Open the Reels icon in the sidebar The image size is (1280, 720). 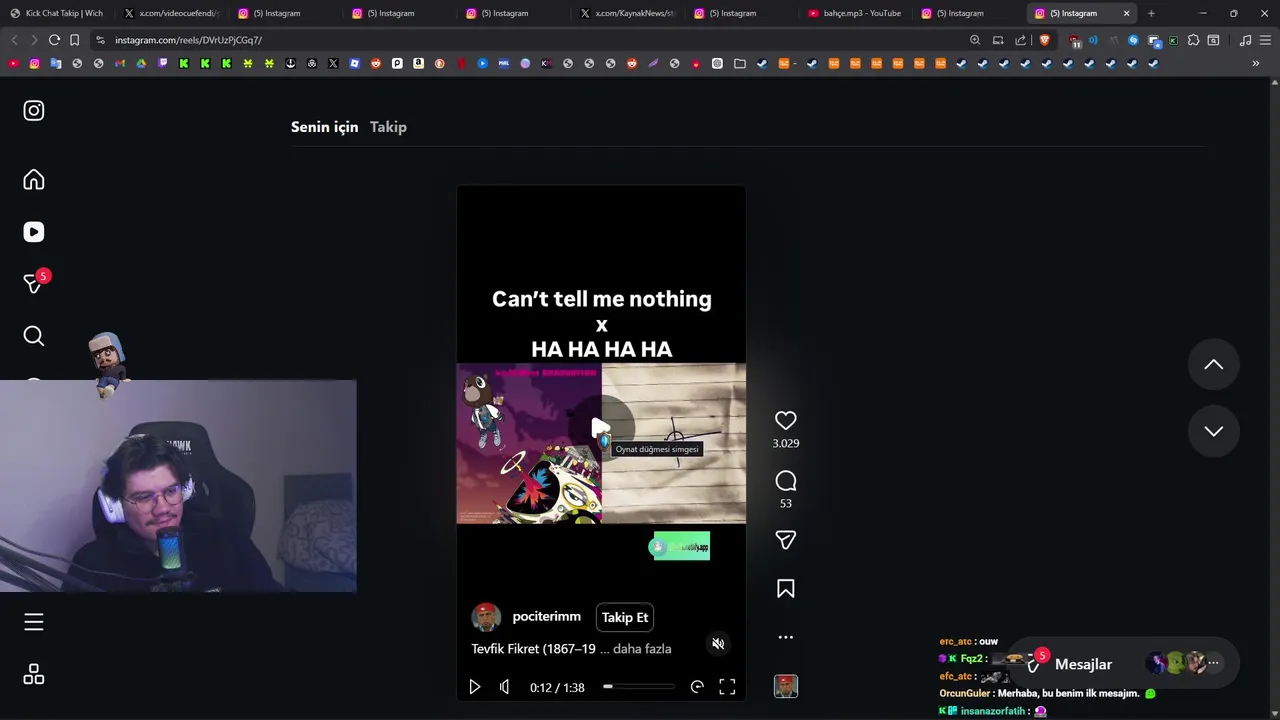pyautogui.click(x=34, y=232)
